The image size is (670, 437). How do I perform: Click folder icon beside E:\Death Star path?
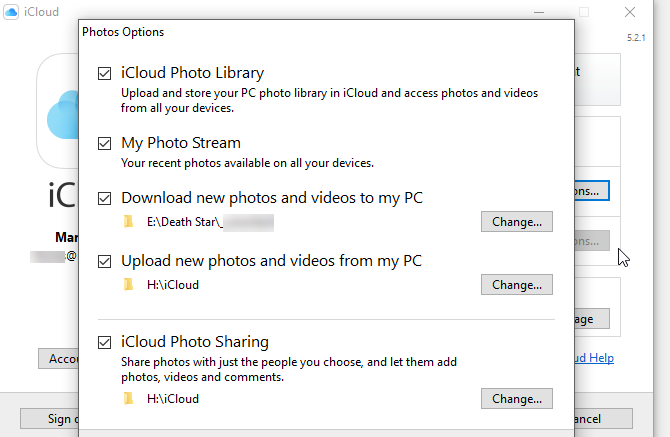(128, 222)
